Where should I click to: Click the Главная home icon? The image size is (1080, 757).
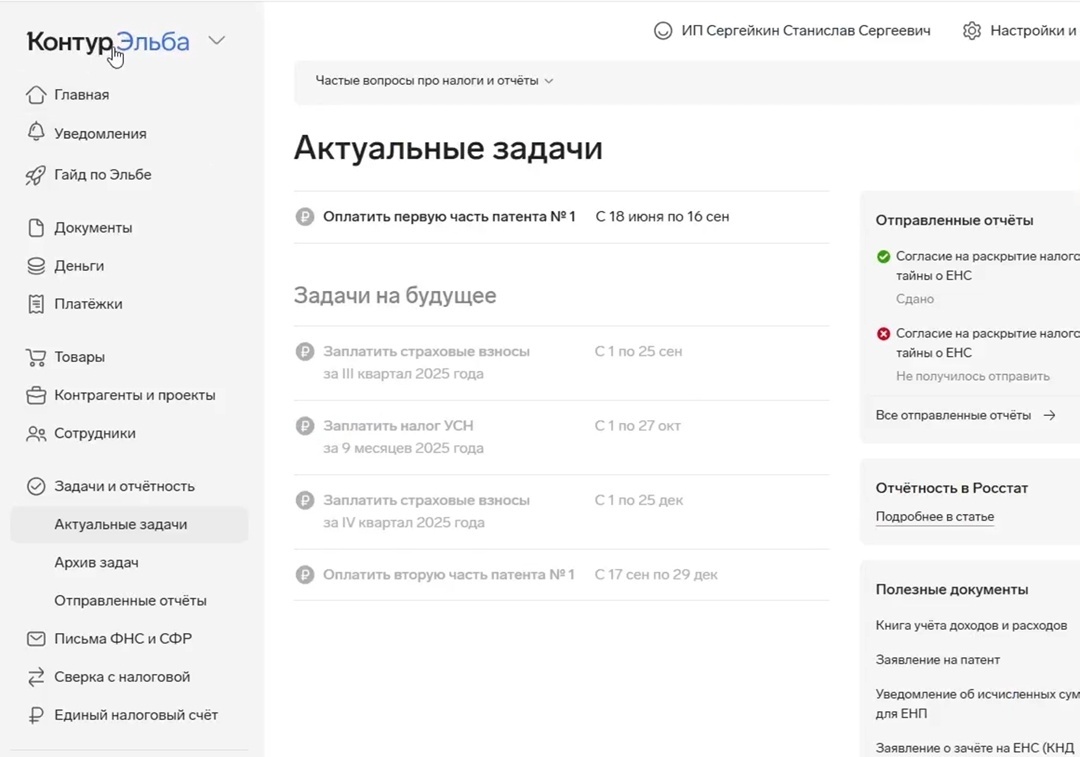pyautogui.click(x=36, y=94)
